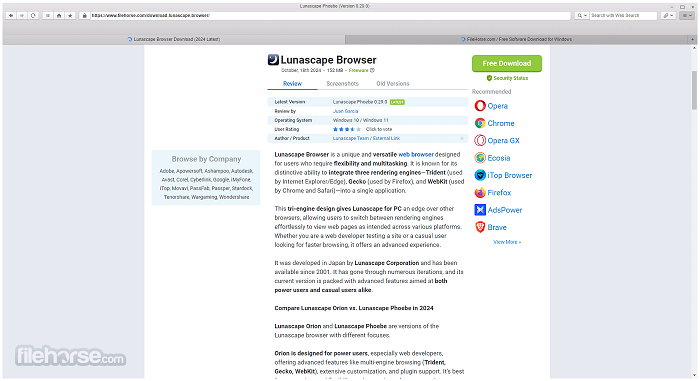Image resolution: width=700 pixels, height=381 pixels.
Task: Click the info icon next to Freeware
Action: pos(372,71)
